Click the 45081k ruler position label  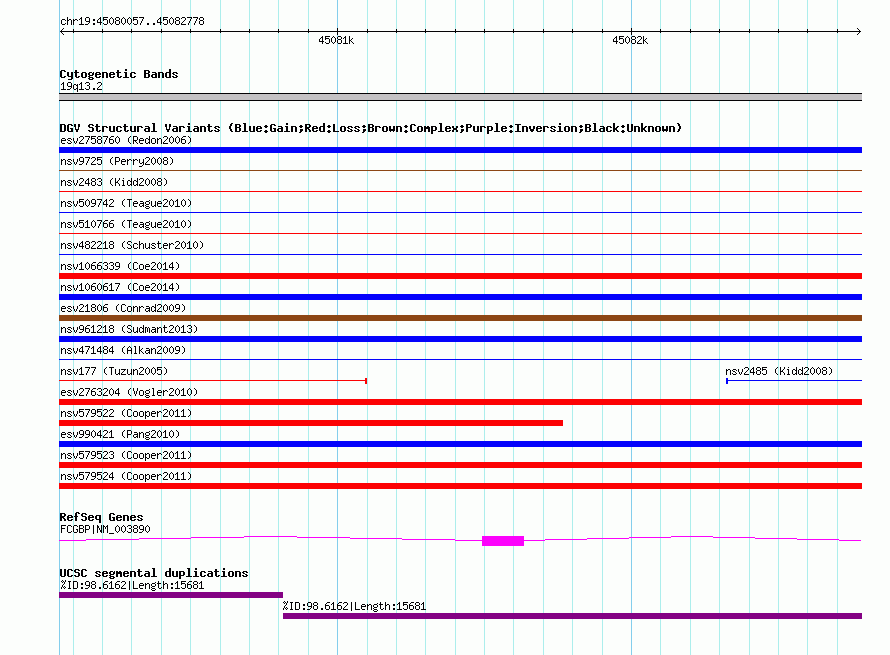pos(336,40)
